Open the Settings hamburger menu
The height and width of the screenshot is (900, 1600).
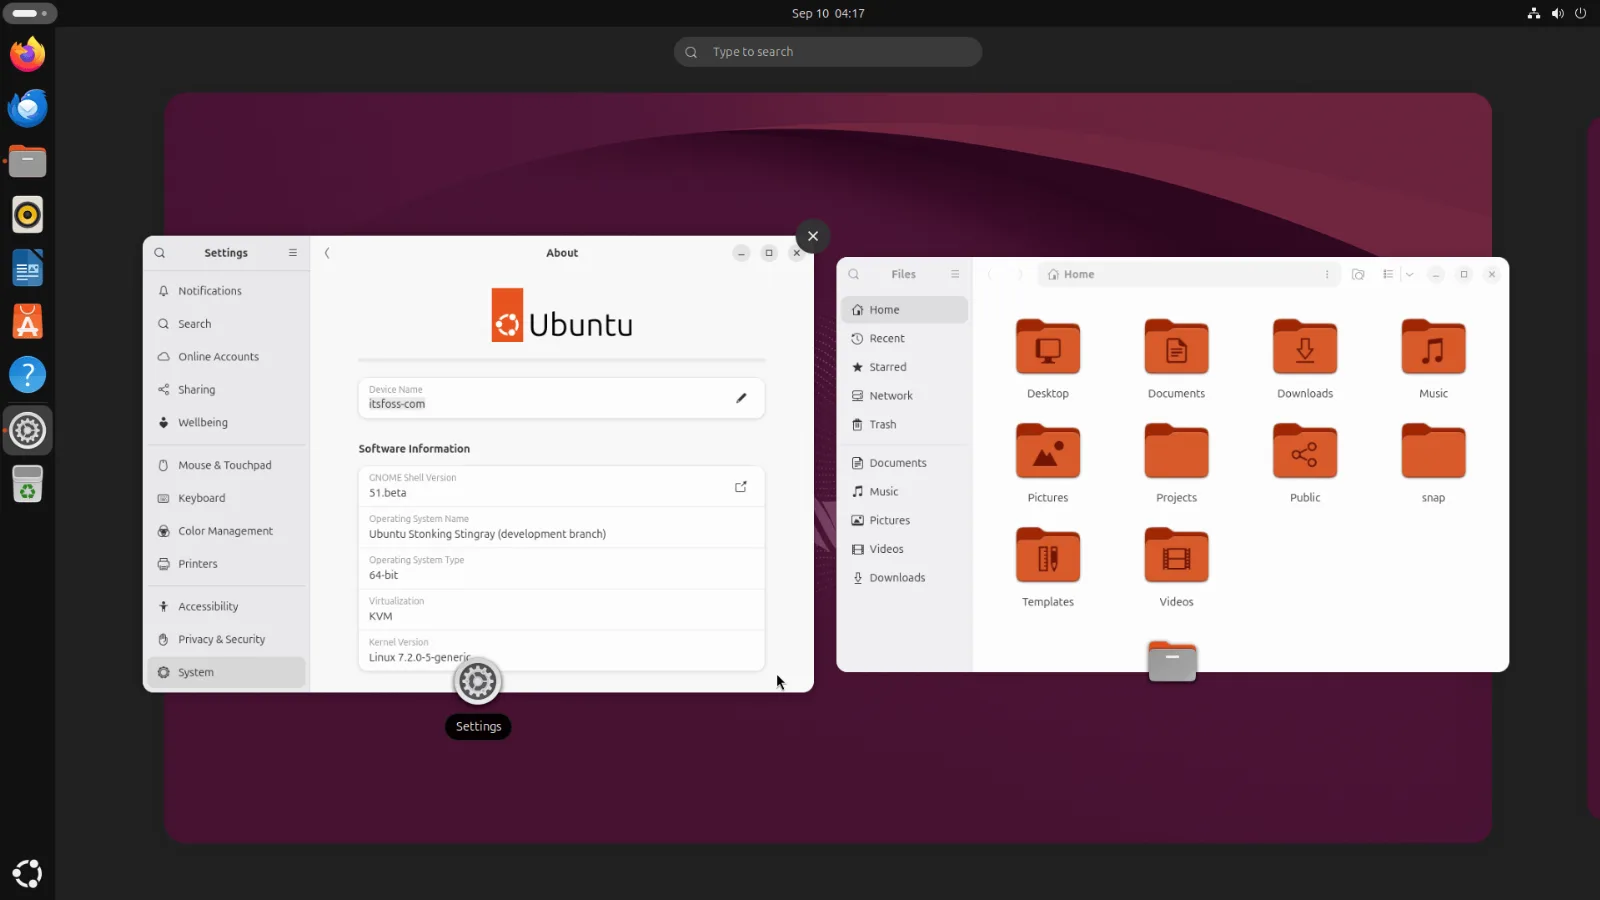coord(293,253)
